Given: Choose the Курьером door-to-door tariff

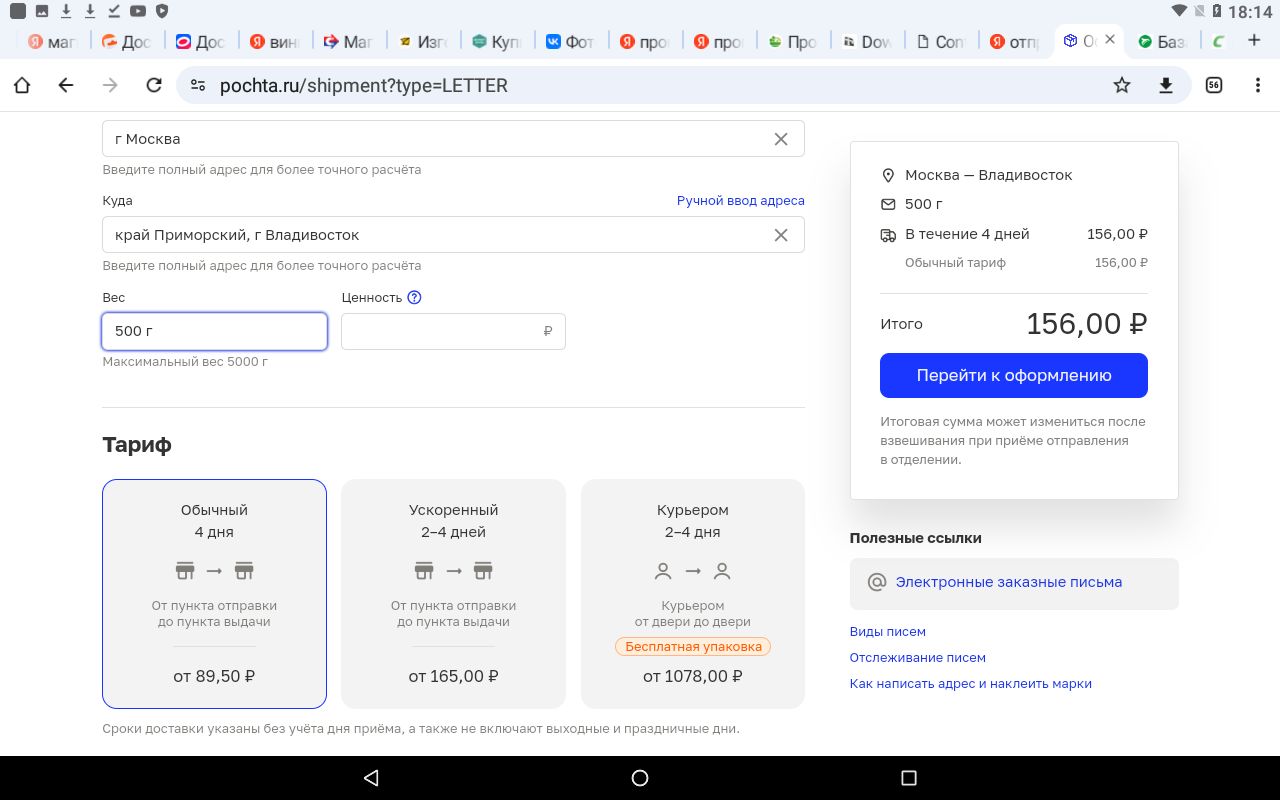Looking at the screenshot, I should pyautogui.click(x=692, y=593).
